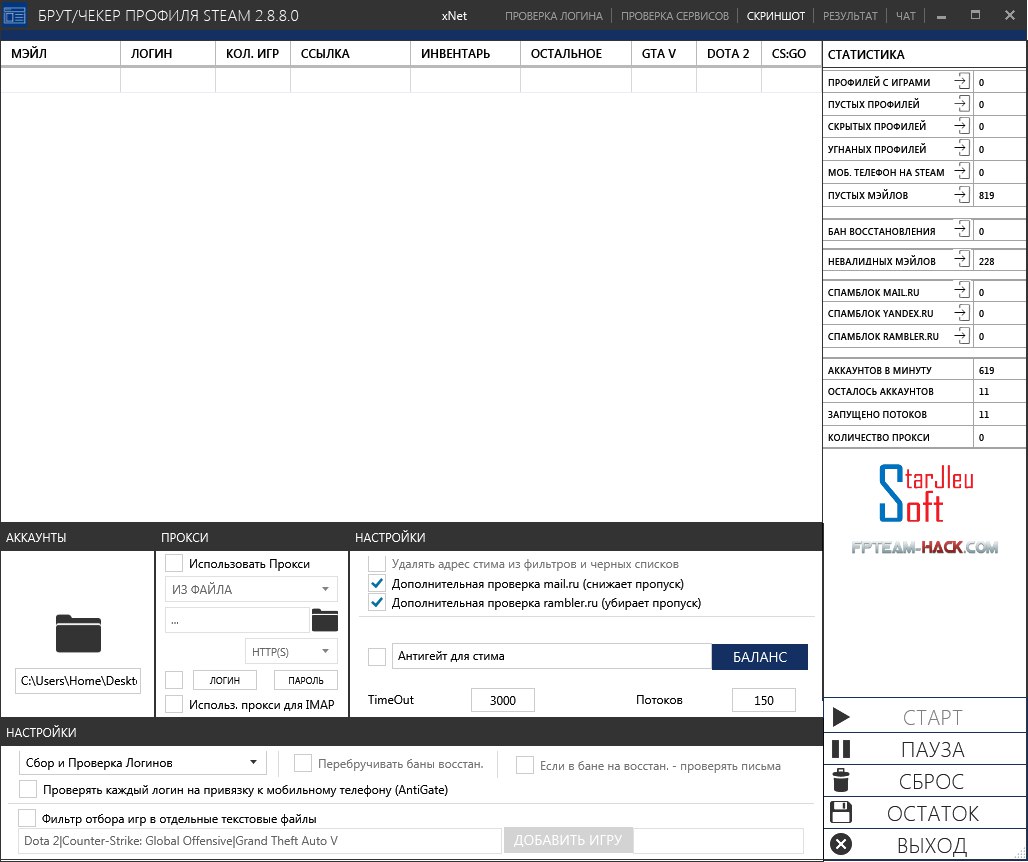Check Удалять адрес стима из фильтров

pyautogui.click(x=377, y=564)
